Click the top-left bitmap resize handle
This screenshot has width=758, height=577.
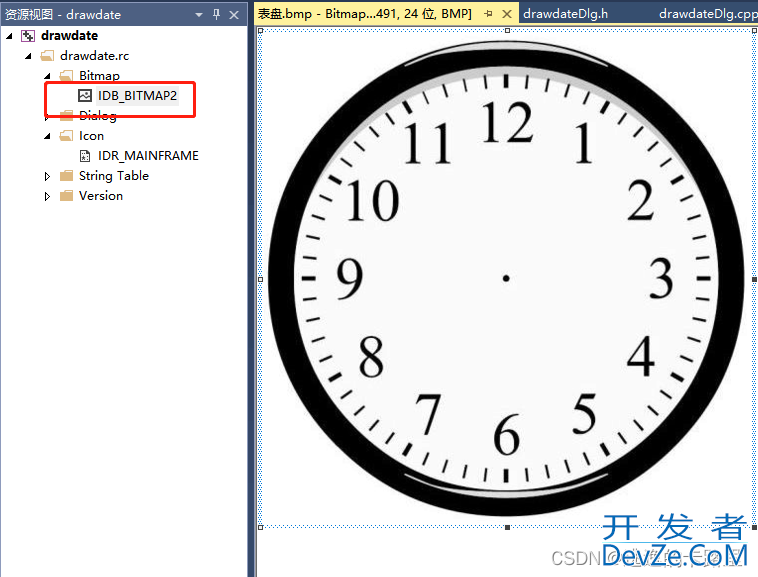[261, 31]
